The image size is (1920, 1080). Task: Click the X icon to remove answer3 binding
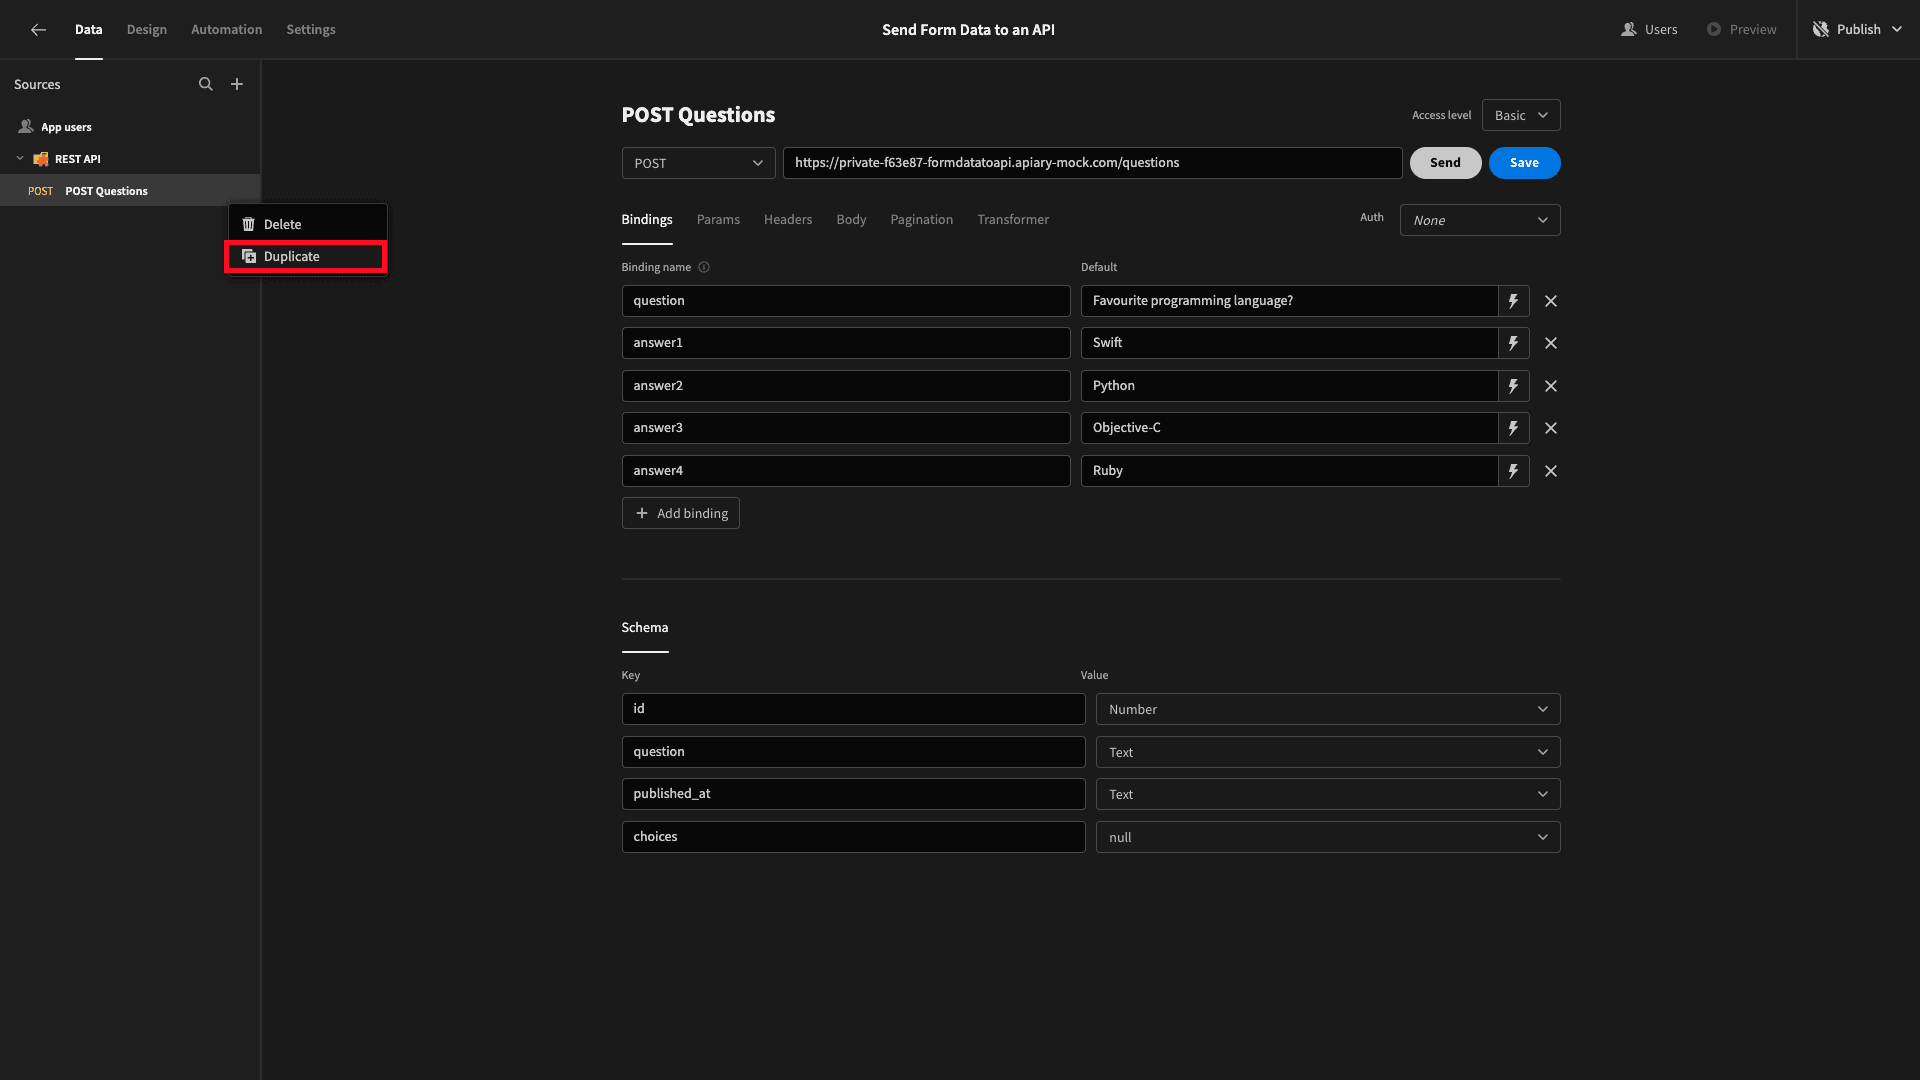(x=1551, y=427)
